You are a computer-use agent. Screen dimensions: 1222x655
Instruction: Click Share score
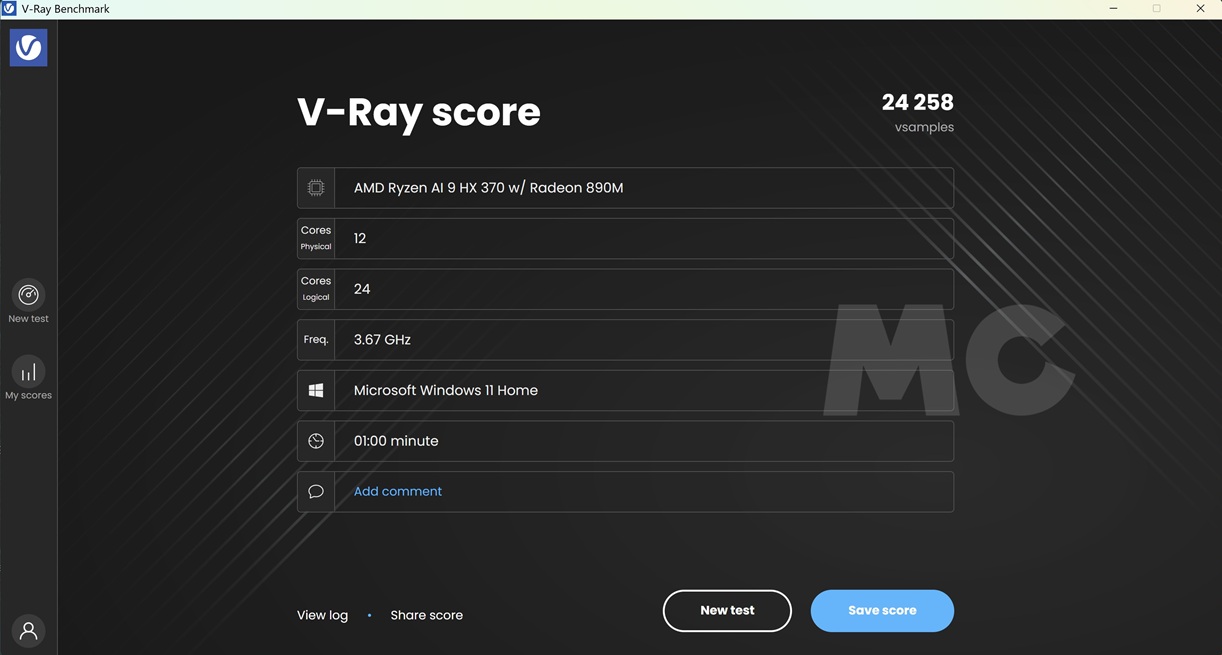(426, 614)
